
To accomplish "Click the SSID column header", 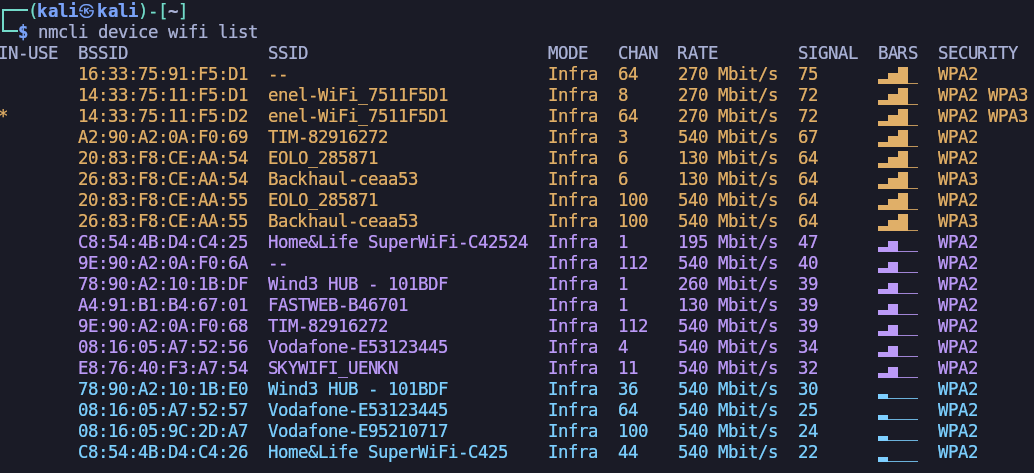I will [x=288, y=53].
